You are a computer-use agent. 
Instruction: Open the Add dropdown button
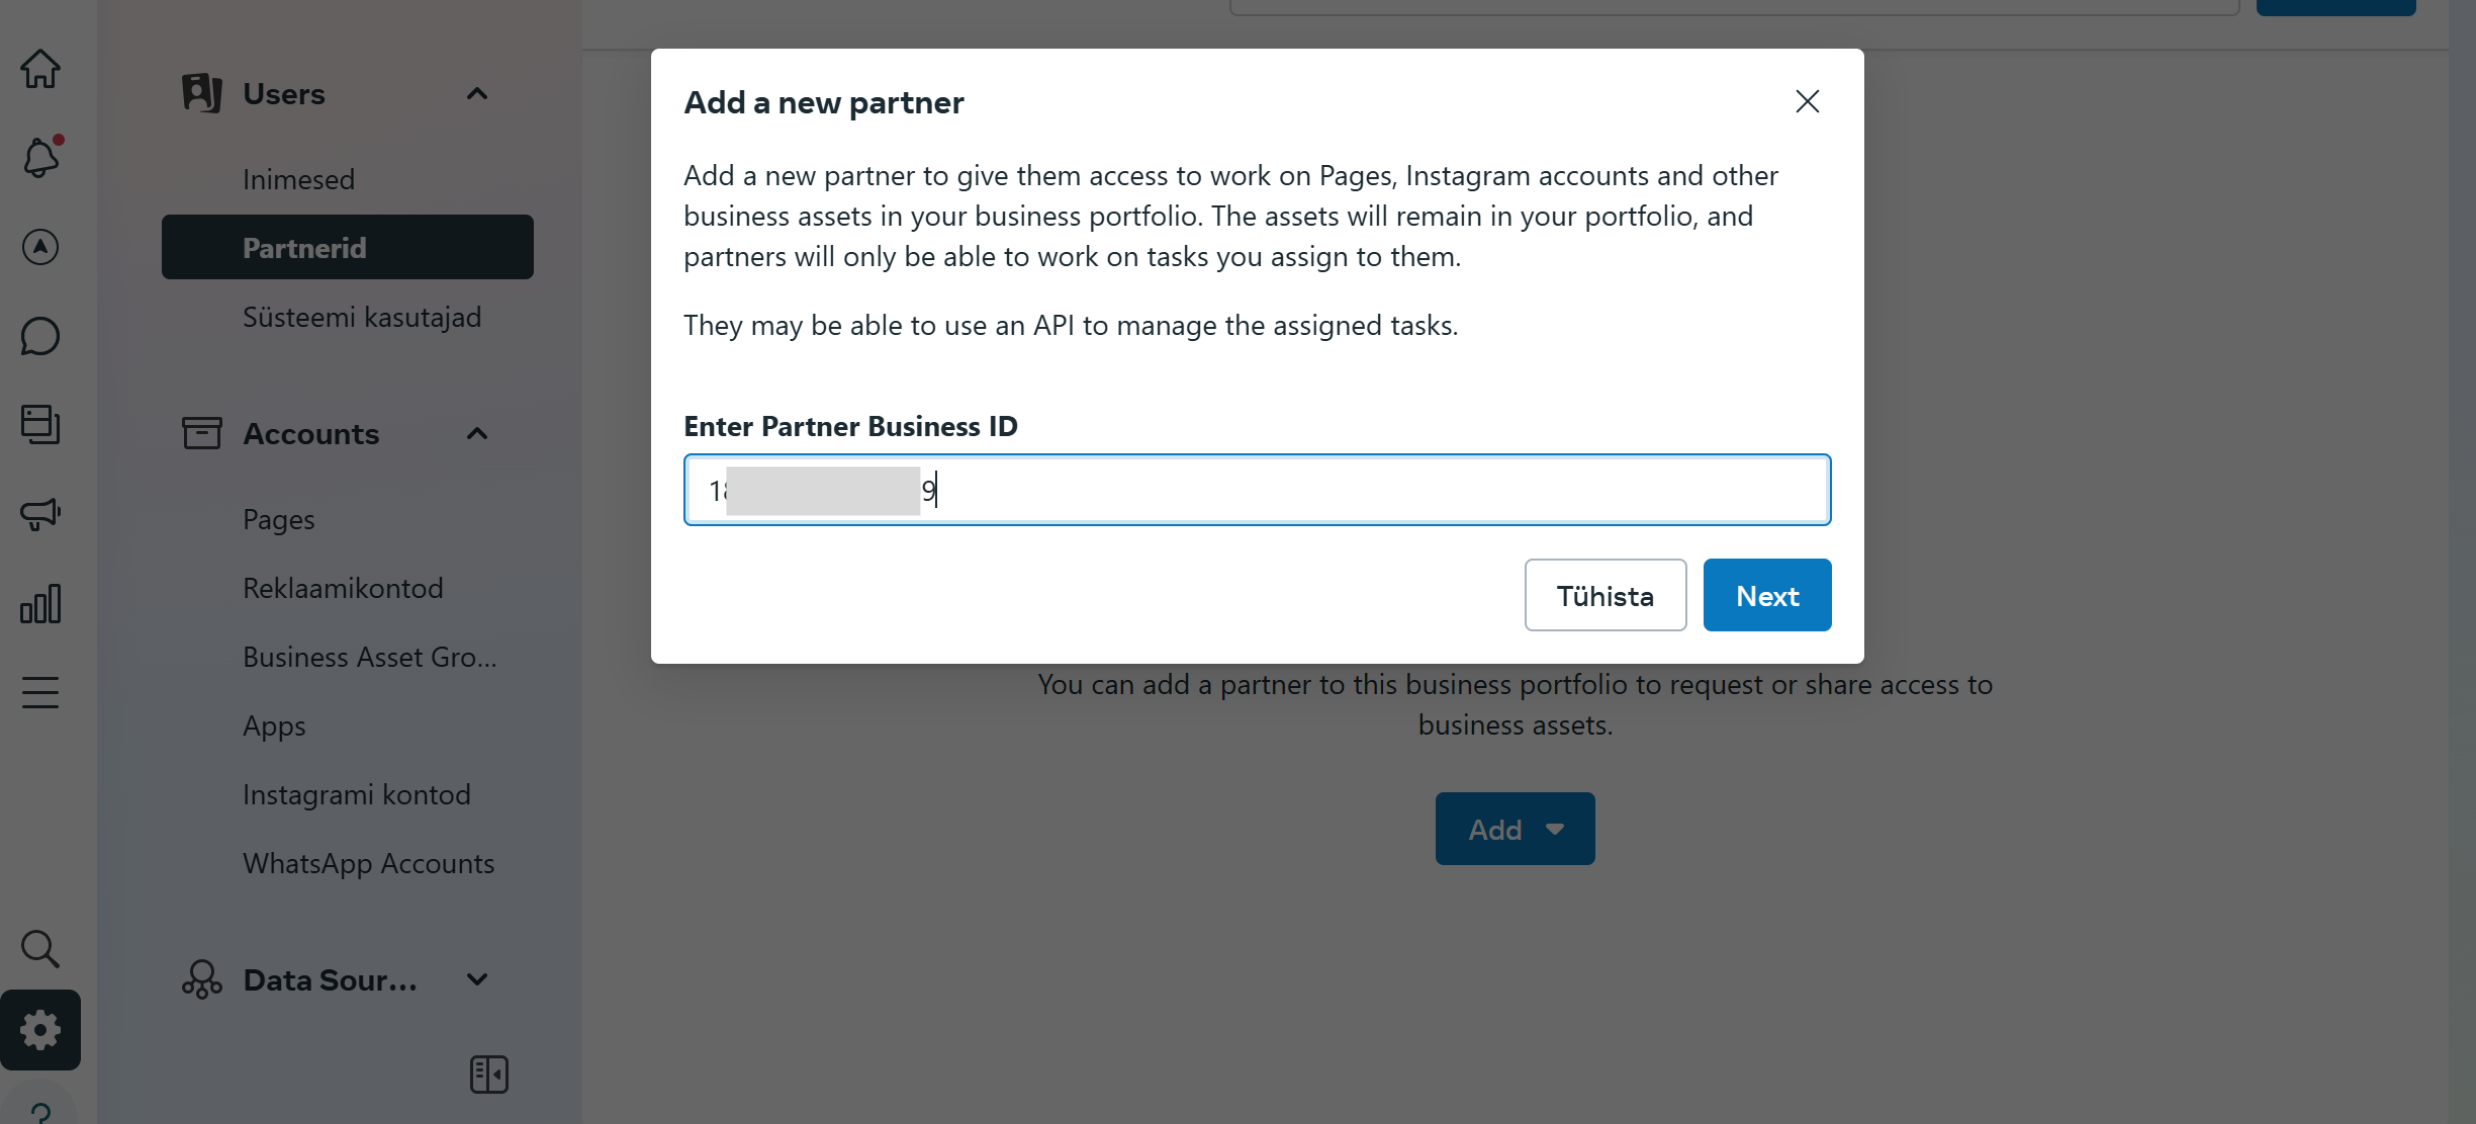tap(1514, 829)
